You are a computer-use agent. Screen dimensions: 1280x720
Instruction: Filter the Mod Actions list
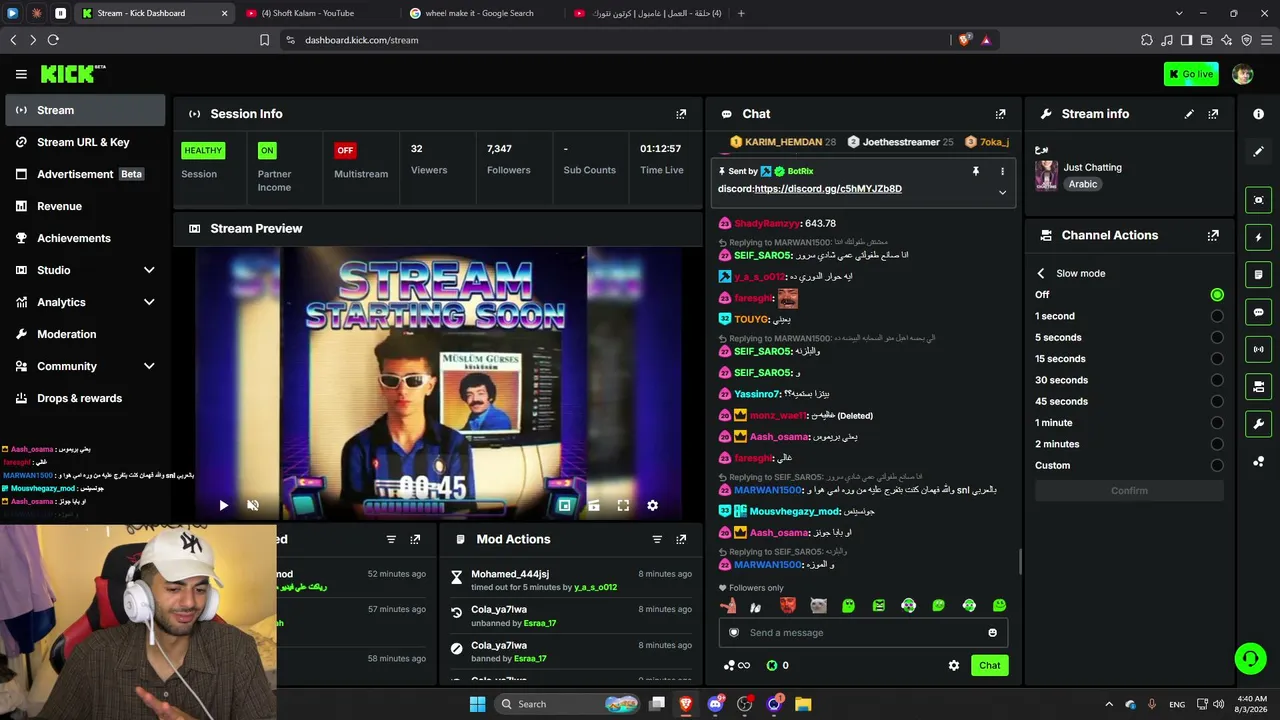click(657, 539)
